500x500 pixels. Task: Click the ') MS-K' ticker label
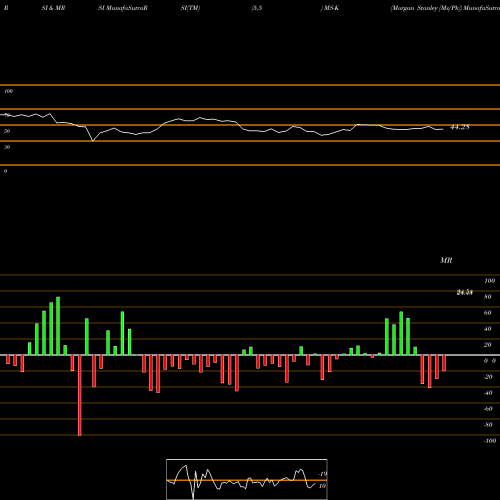coord(330,8)
